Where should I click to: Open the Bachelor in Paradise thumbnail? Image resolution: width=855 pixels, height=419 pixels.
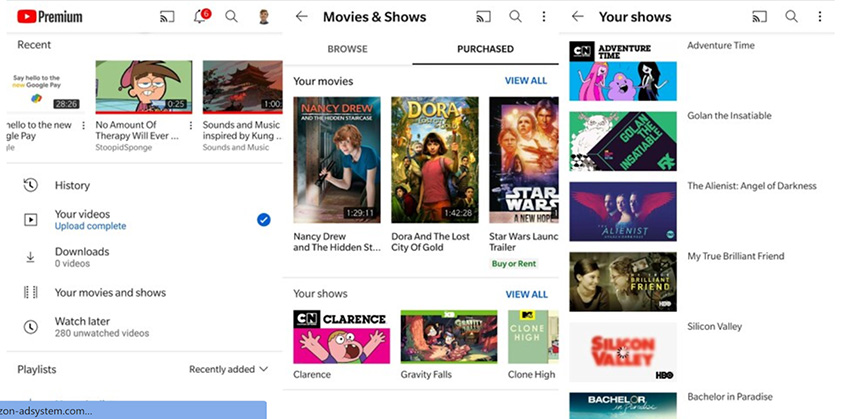pyautogui.click(x=623, y=405)
